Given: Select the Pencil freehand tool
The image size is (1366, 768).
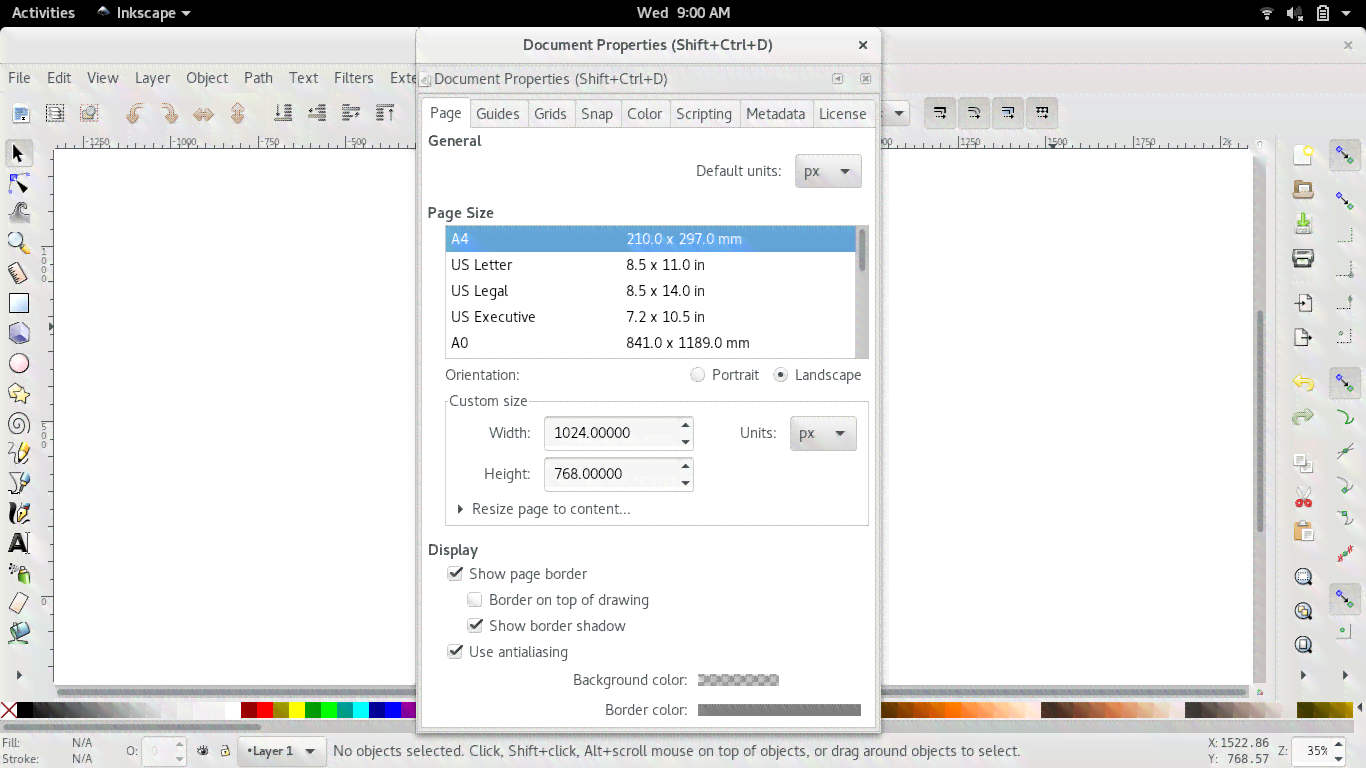Looking at the screenshot, I should tap(19, 453).
